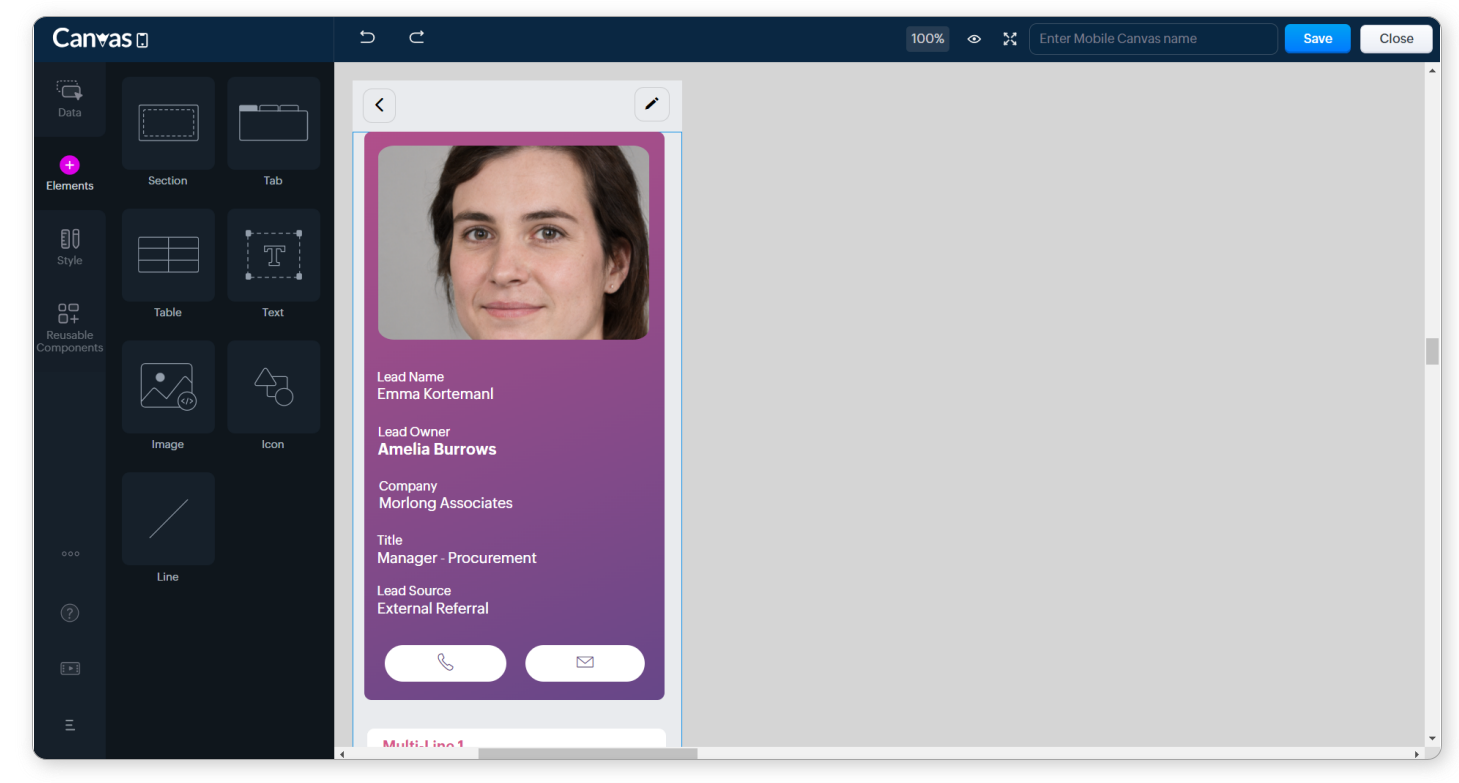Image resolution: width=1459 pixels, height=783 pixels.
Task: Open the Data tab in sidebar
Action: pyautogui.click(x=70, y=99)
